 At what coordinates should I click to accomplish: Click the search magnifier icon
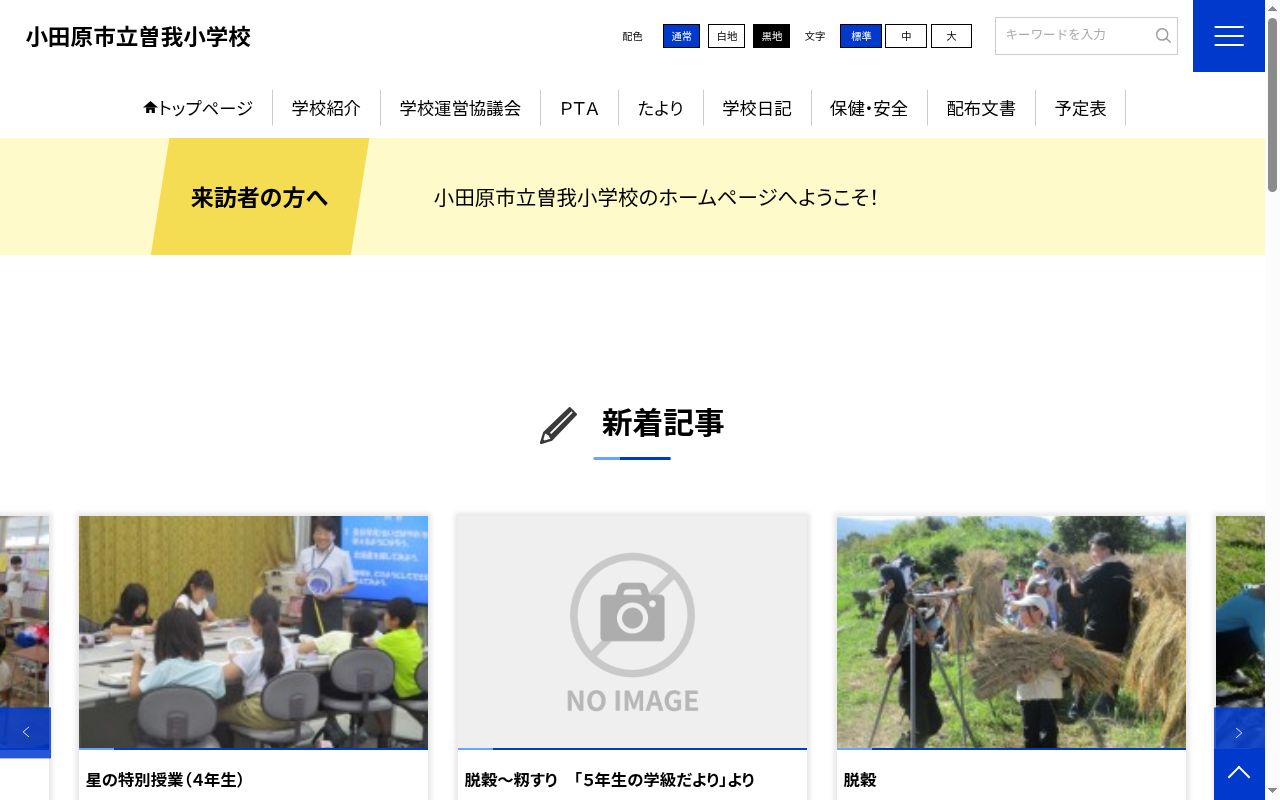(x=1163, y=36)
